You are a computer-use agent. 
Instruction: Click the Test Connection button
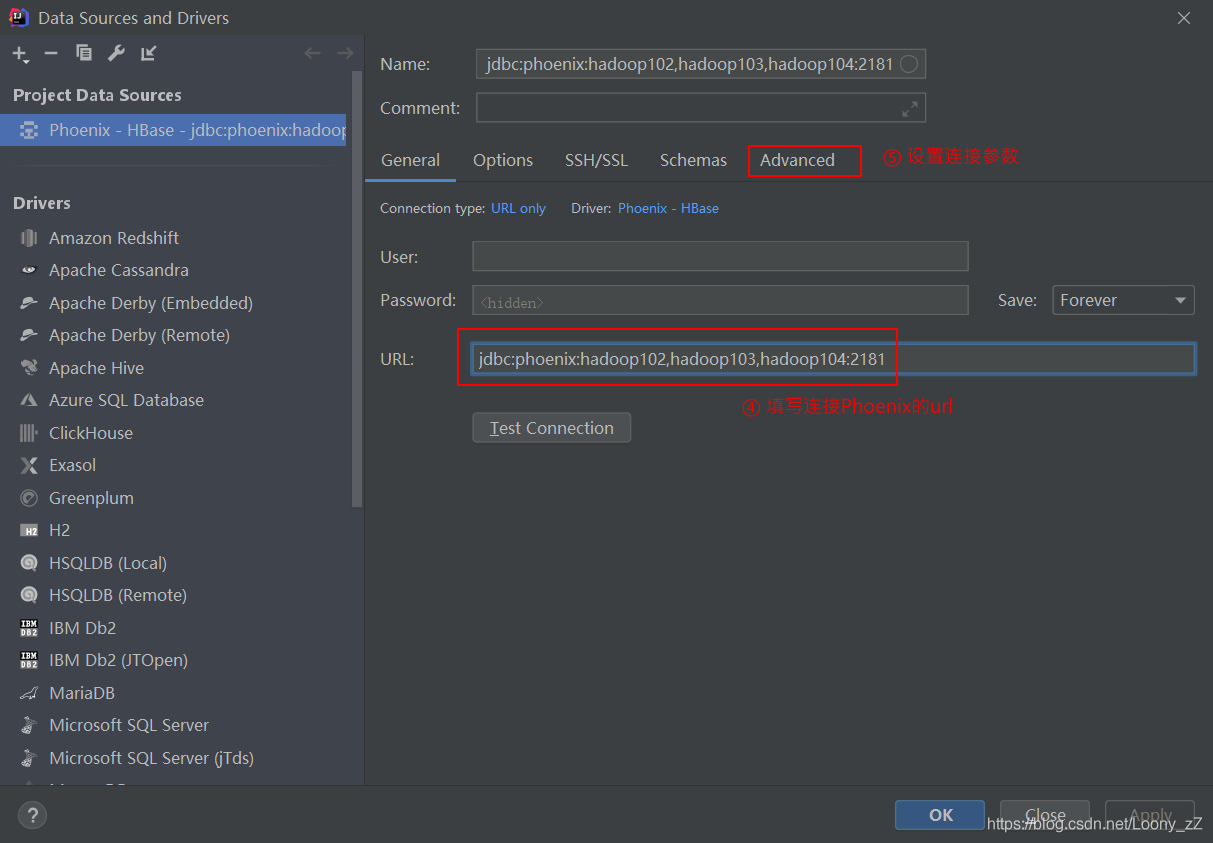click(552, 428)
